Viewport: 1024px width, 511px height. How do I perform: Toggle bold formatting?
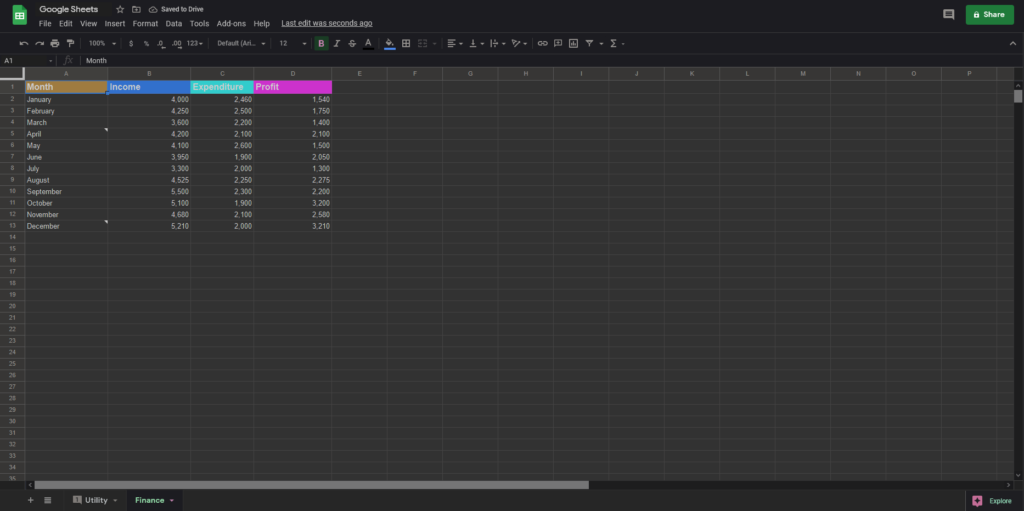tap(321, 43)
